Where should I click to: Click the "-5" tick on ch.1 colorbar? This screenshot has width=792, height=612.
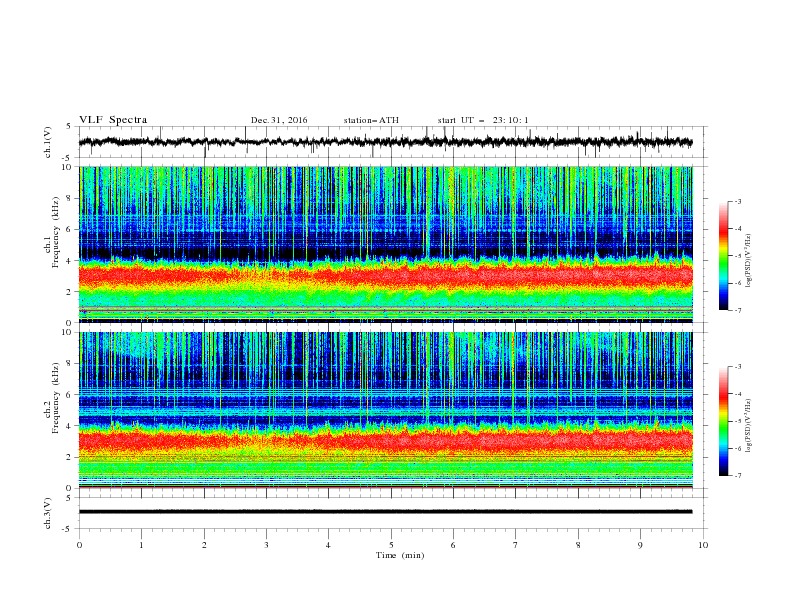click(x=738, y=256)
